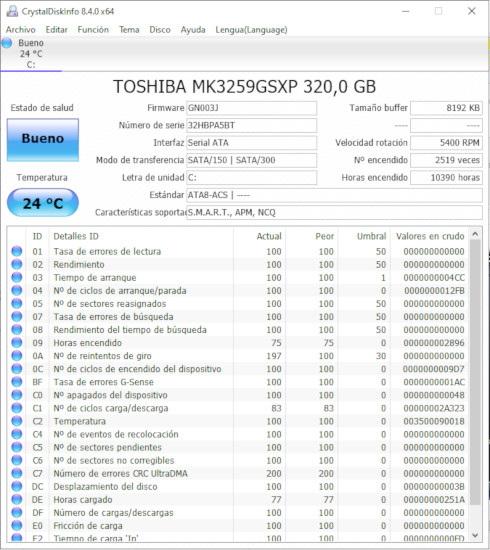Click status orb for Tiempo de arranque

point(16,277)
